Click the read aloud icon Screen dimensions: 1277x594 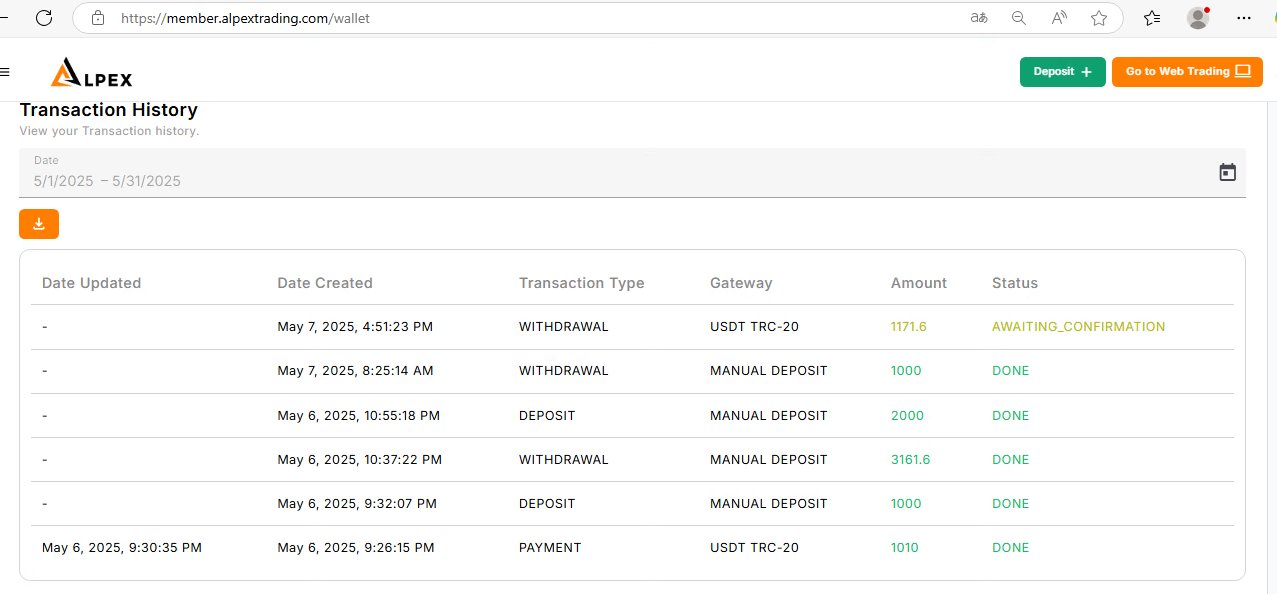point(1059,18)
